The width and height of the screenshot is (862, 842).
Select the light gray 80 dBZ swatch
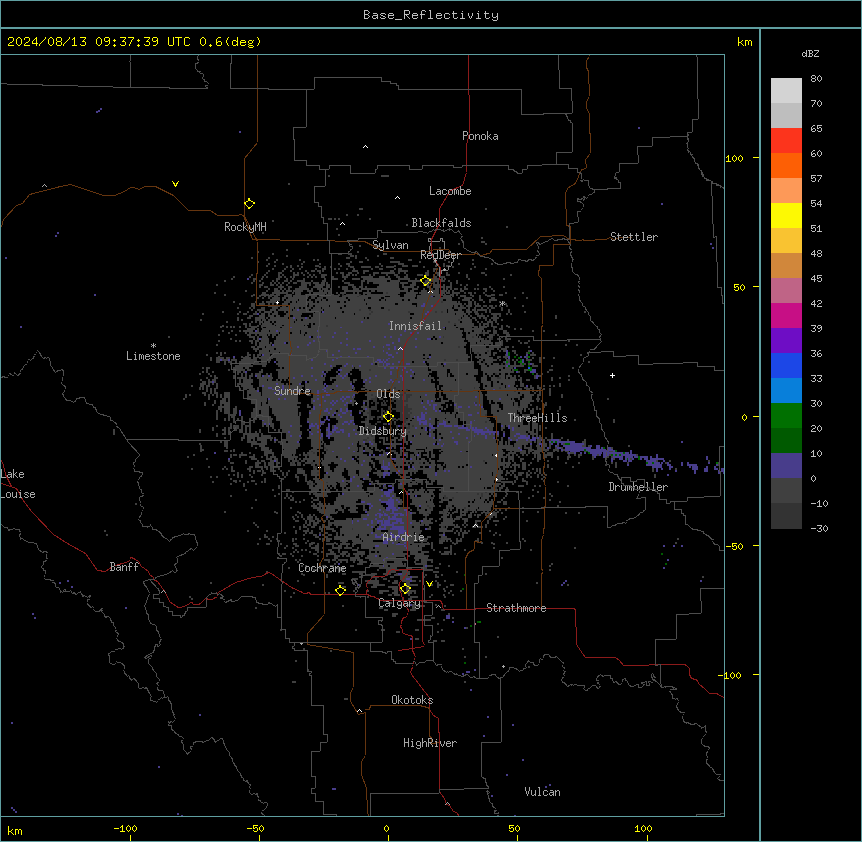point(786,91)
